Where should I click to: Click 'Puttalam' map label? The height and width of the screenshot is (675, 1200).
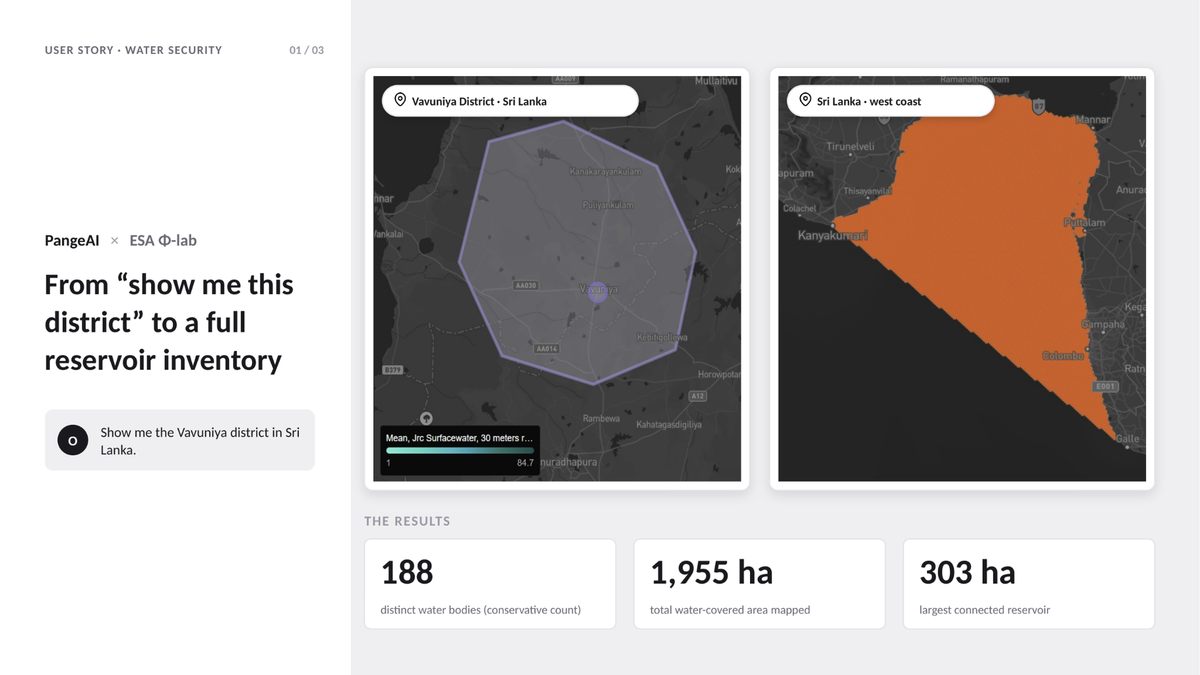pyautogui.click(x=1084, y=223)
